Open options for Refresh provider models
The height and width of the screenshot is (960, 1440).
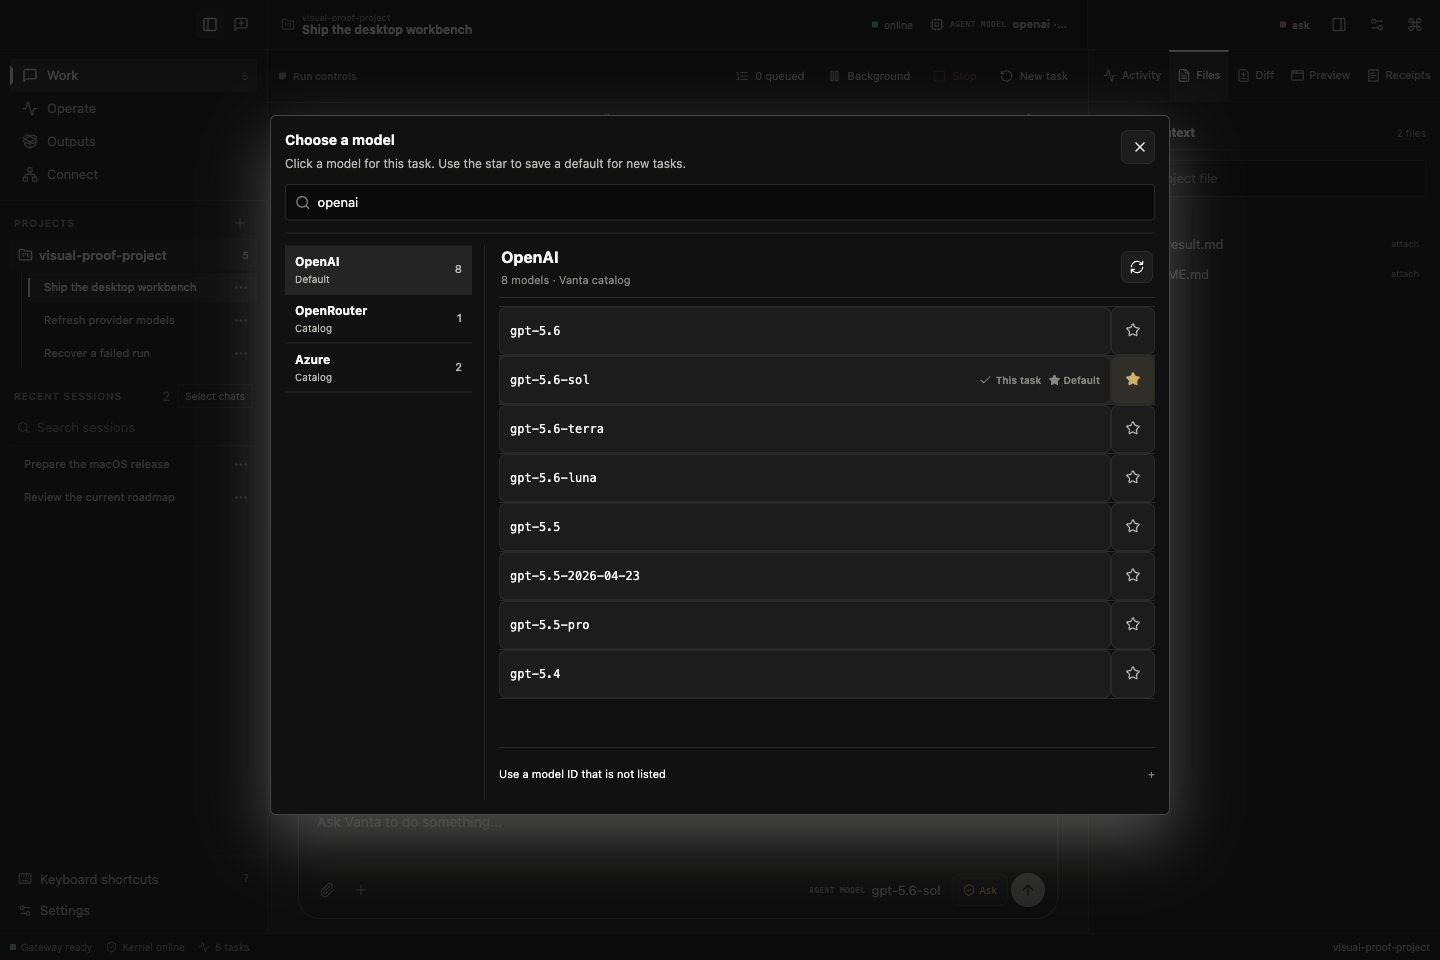click(241, 320)
